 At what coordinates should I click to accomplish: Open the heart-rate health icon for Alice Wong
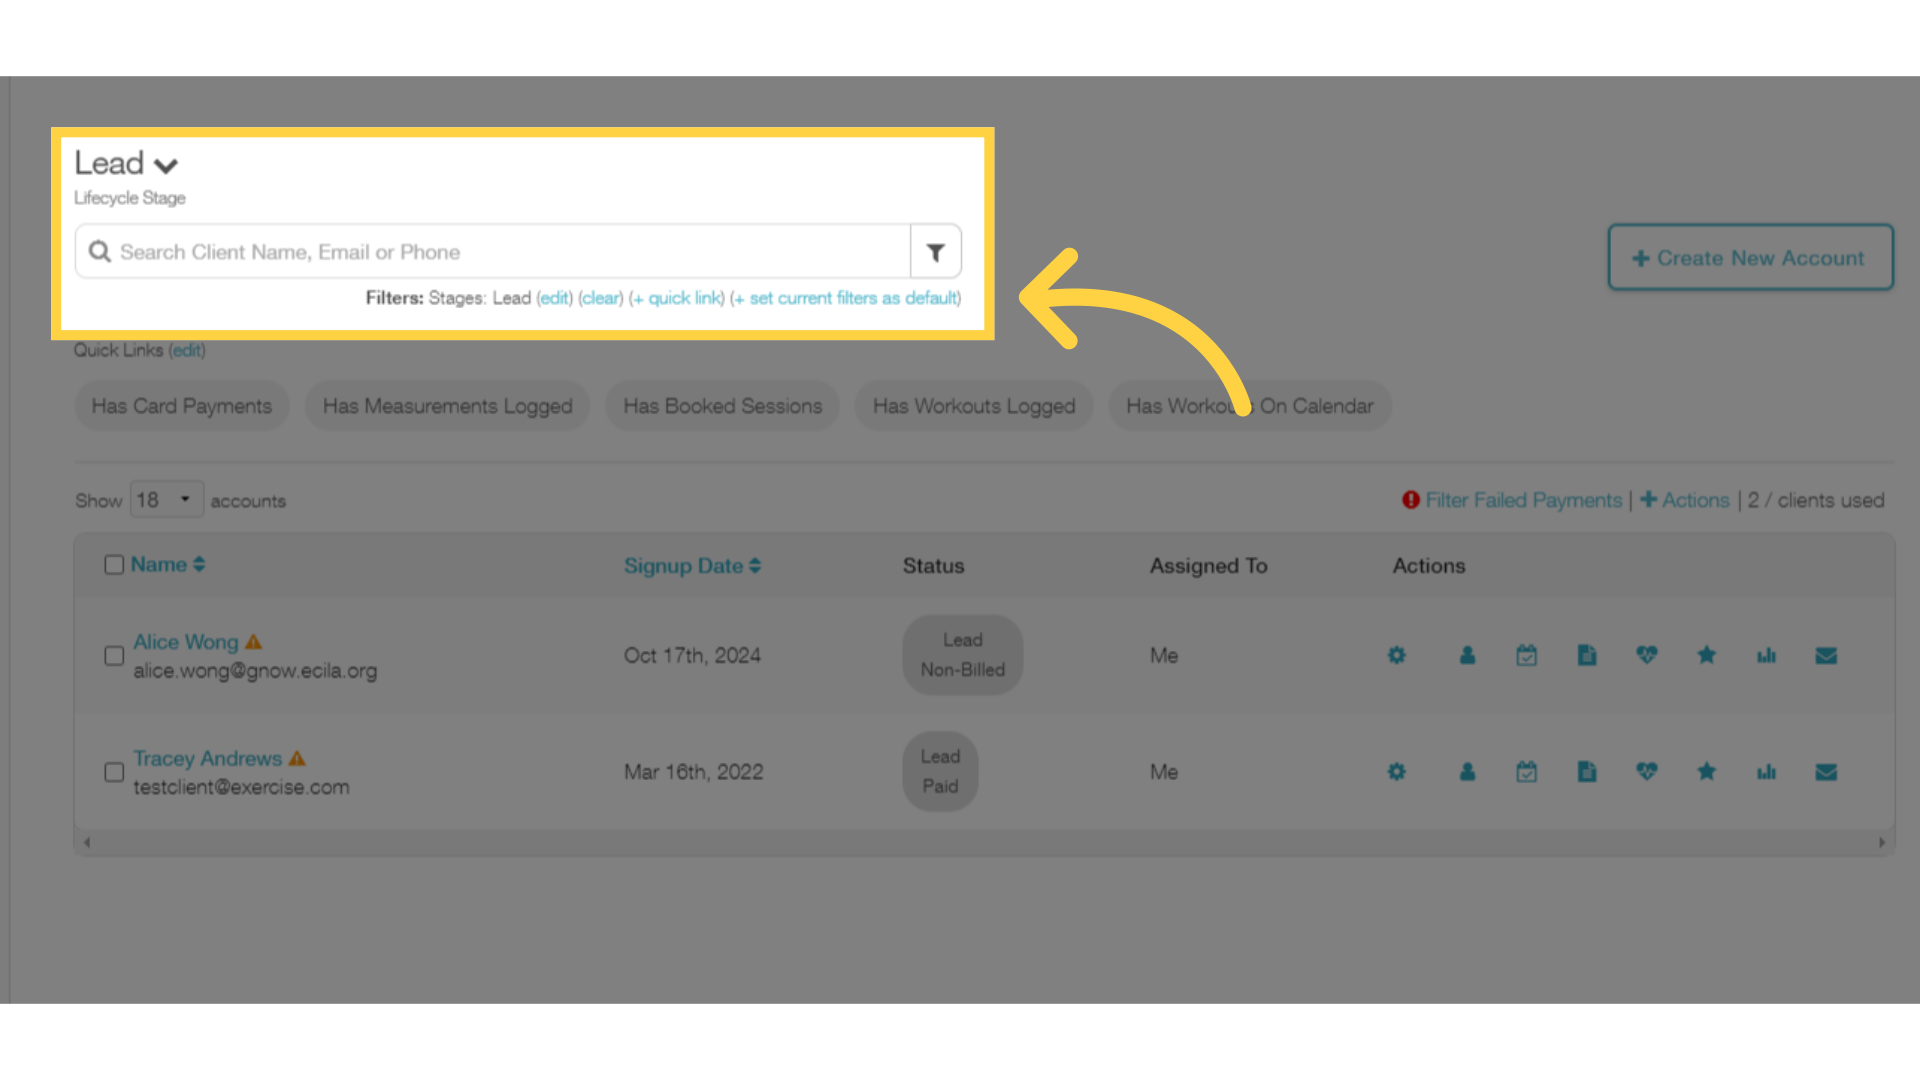pos(1646,655)
